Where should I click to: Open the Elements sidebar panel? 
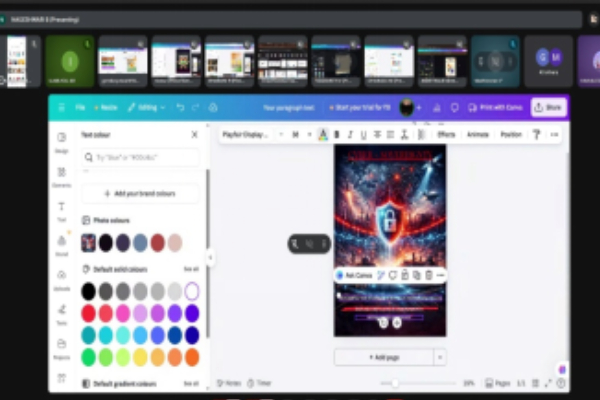coord(62,176)
